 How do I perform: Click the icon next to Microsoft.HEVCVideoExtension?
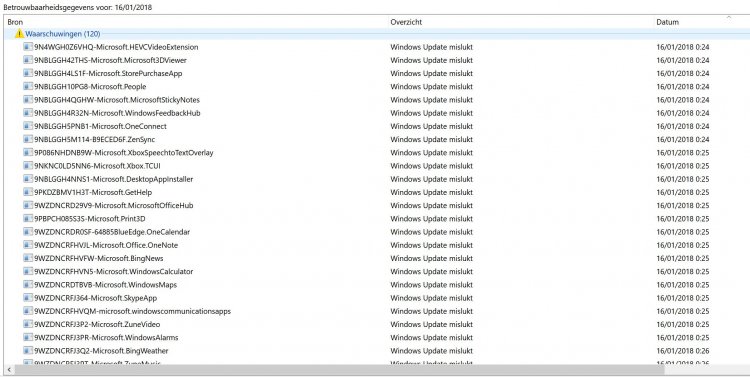click(28, 47)
